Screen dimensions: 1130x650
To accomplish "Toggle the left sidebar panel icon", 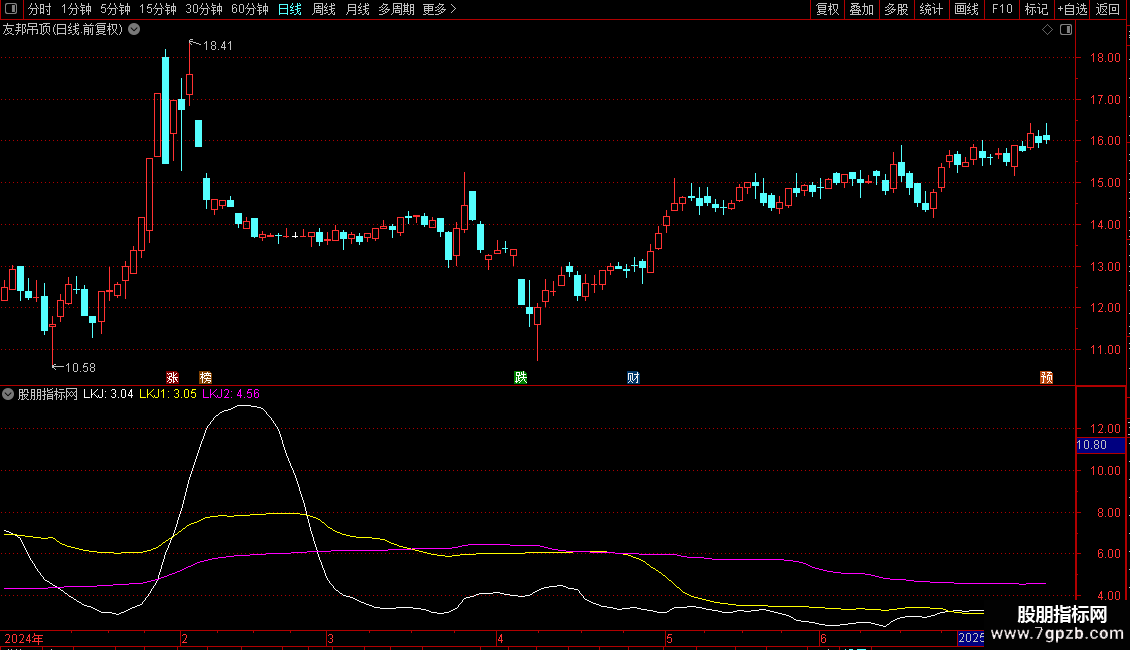I will [10, 9].
